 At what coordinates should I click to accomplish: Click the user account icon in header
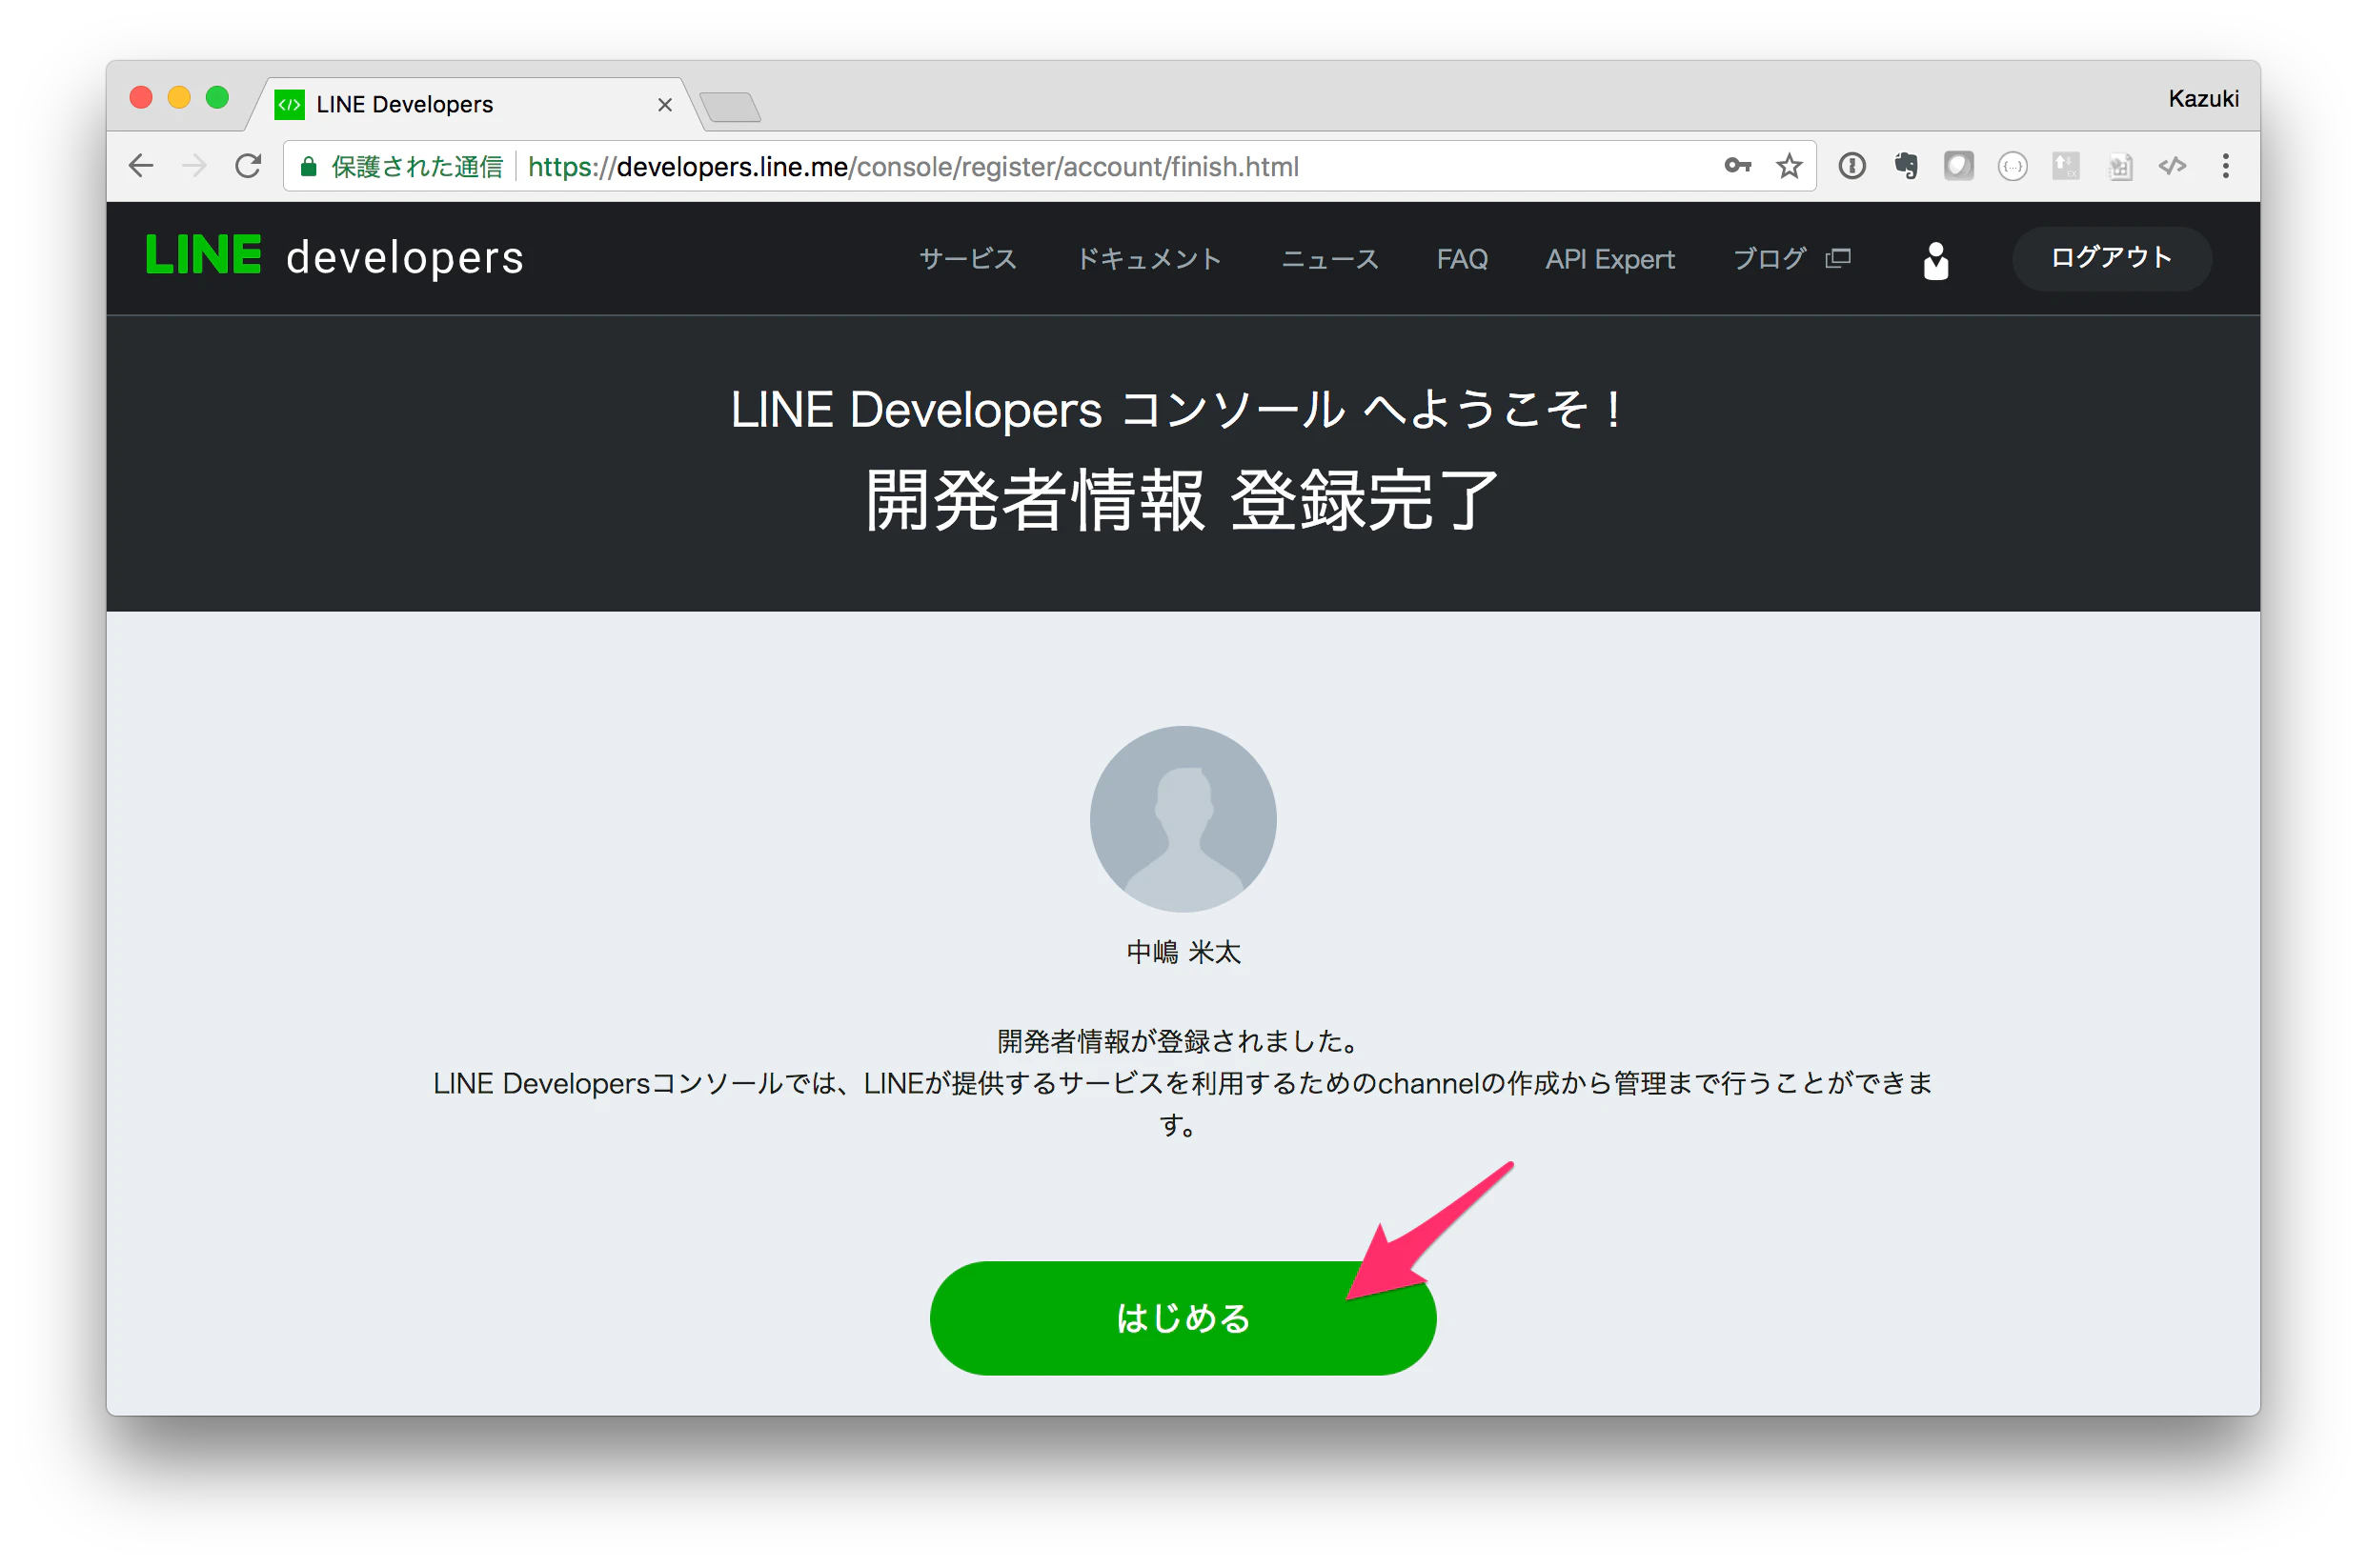[1935, 261]
